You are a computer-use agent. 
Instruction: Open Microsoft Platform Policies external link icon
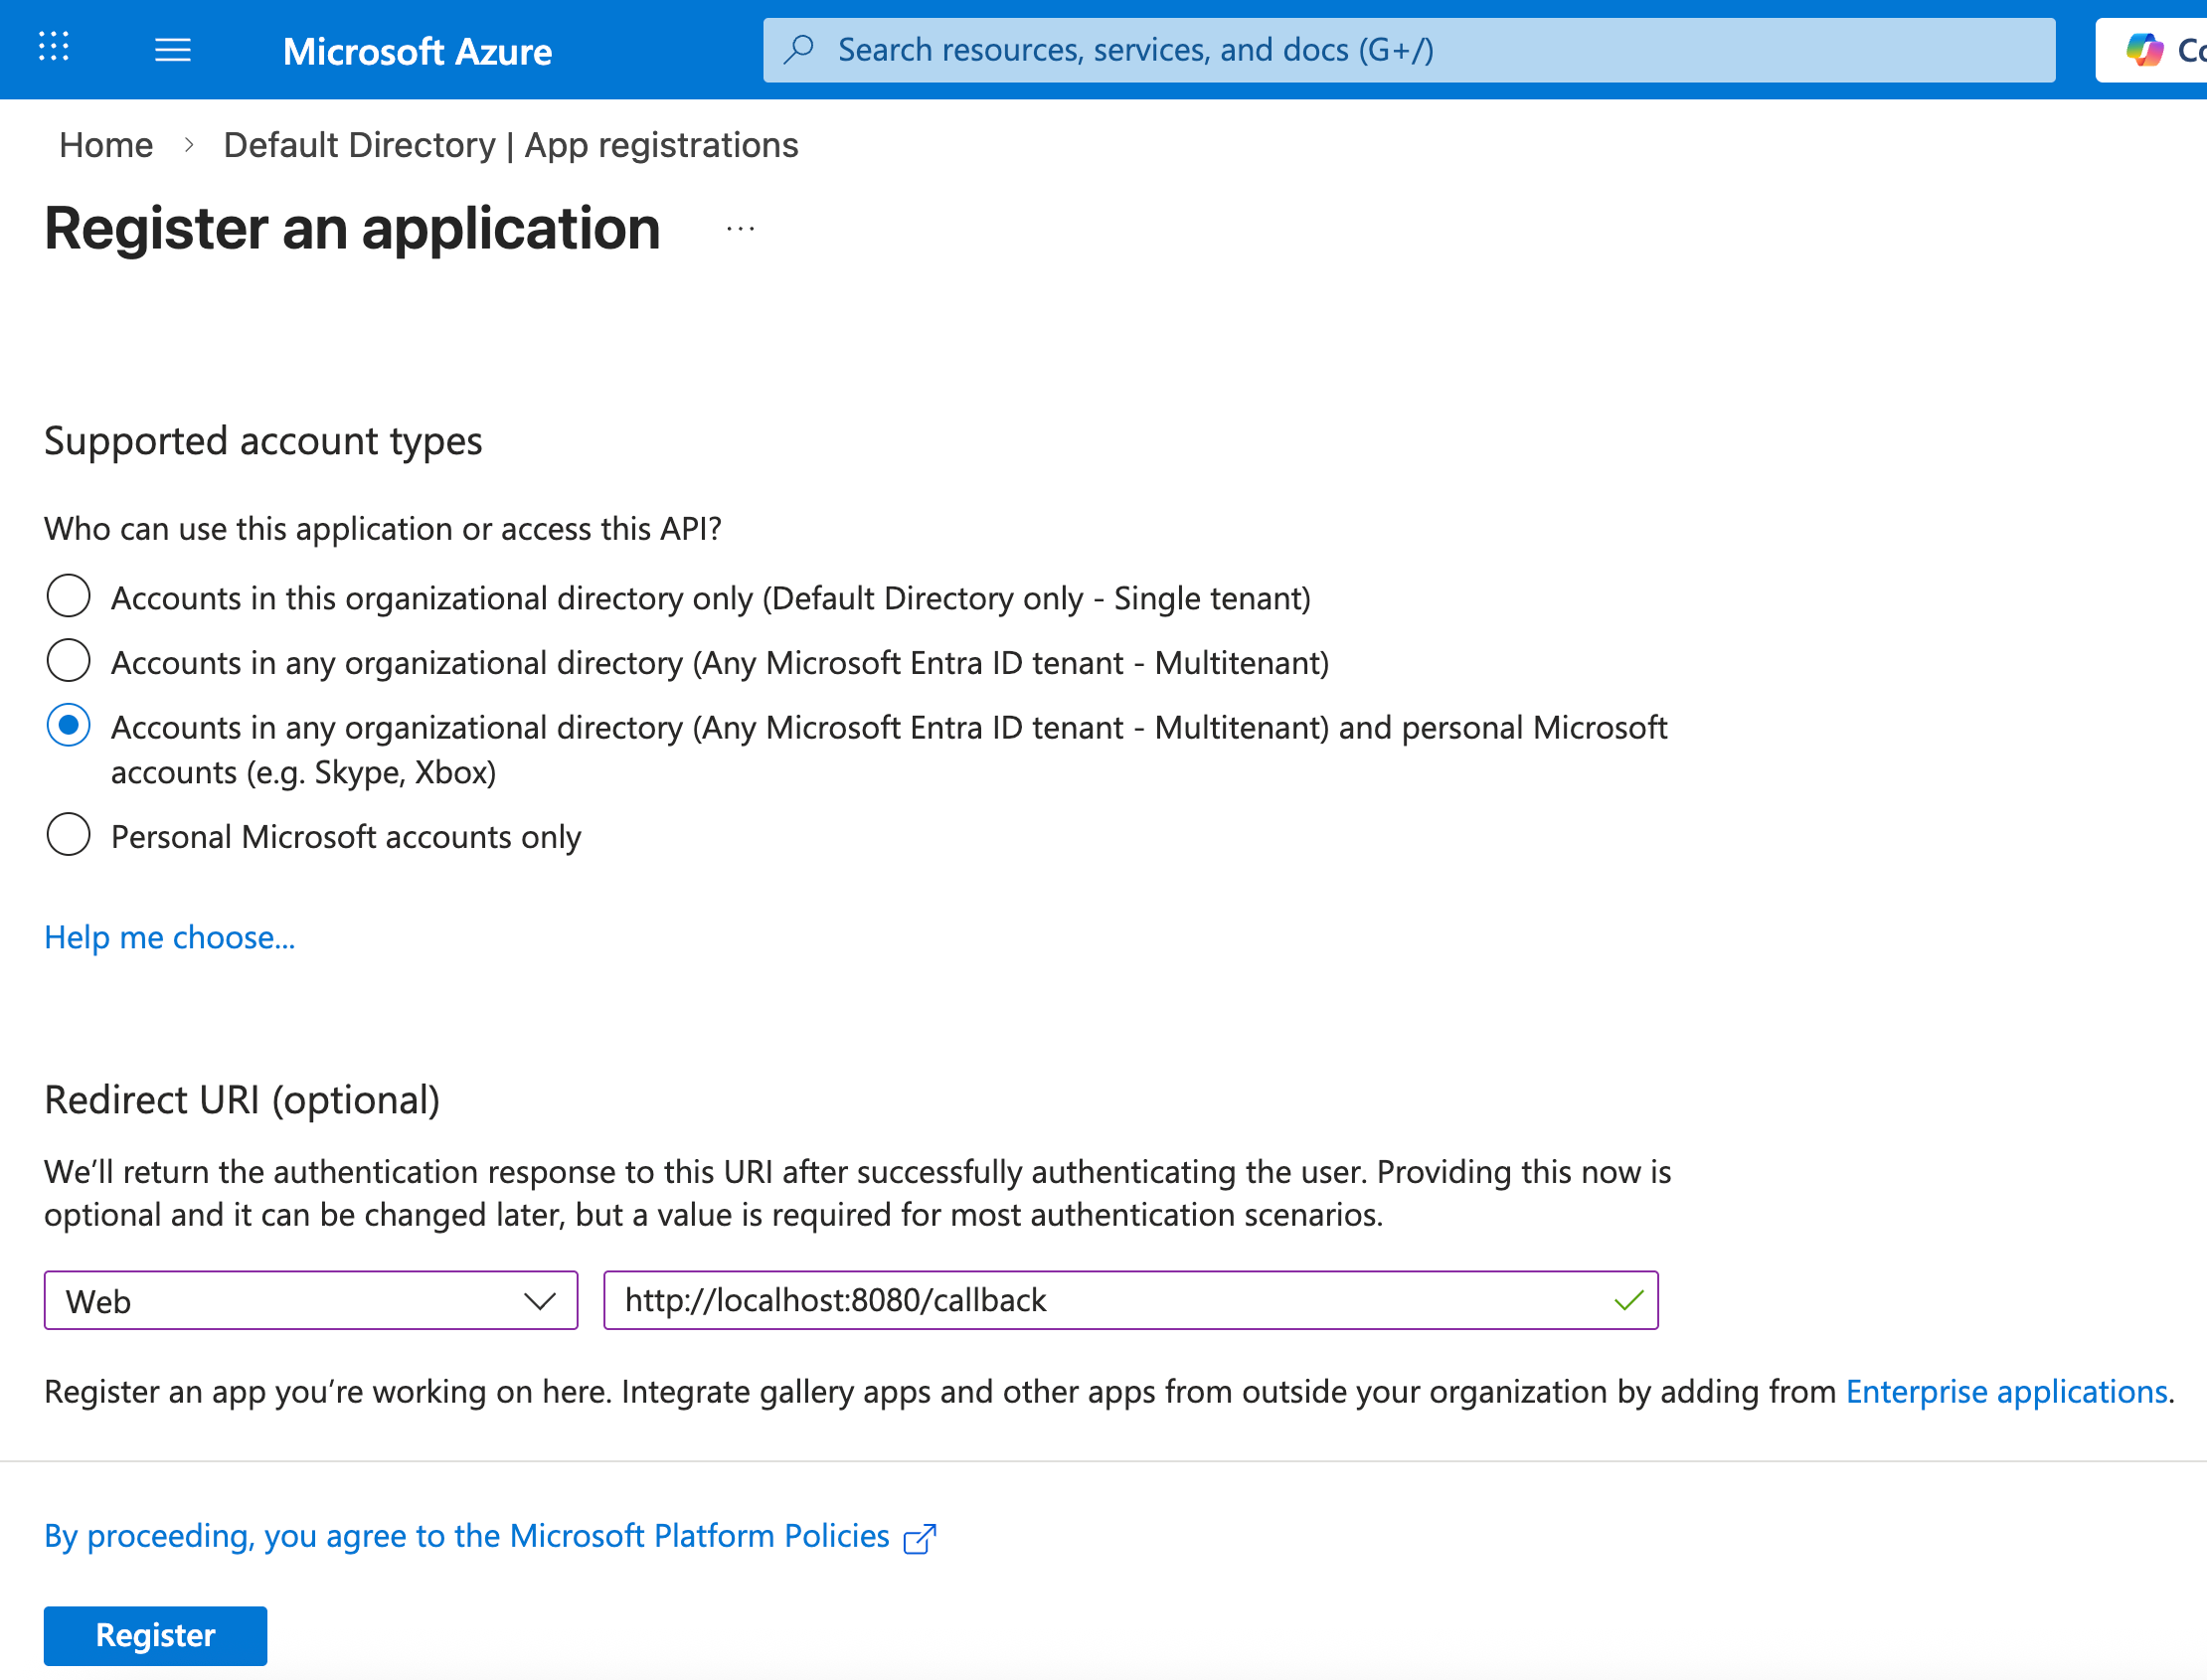[920, 1537]
